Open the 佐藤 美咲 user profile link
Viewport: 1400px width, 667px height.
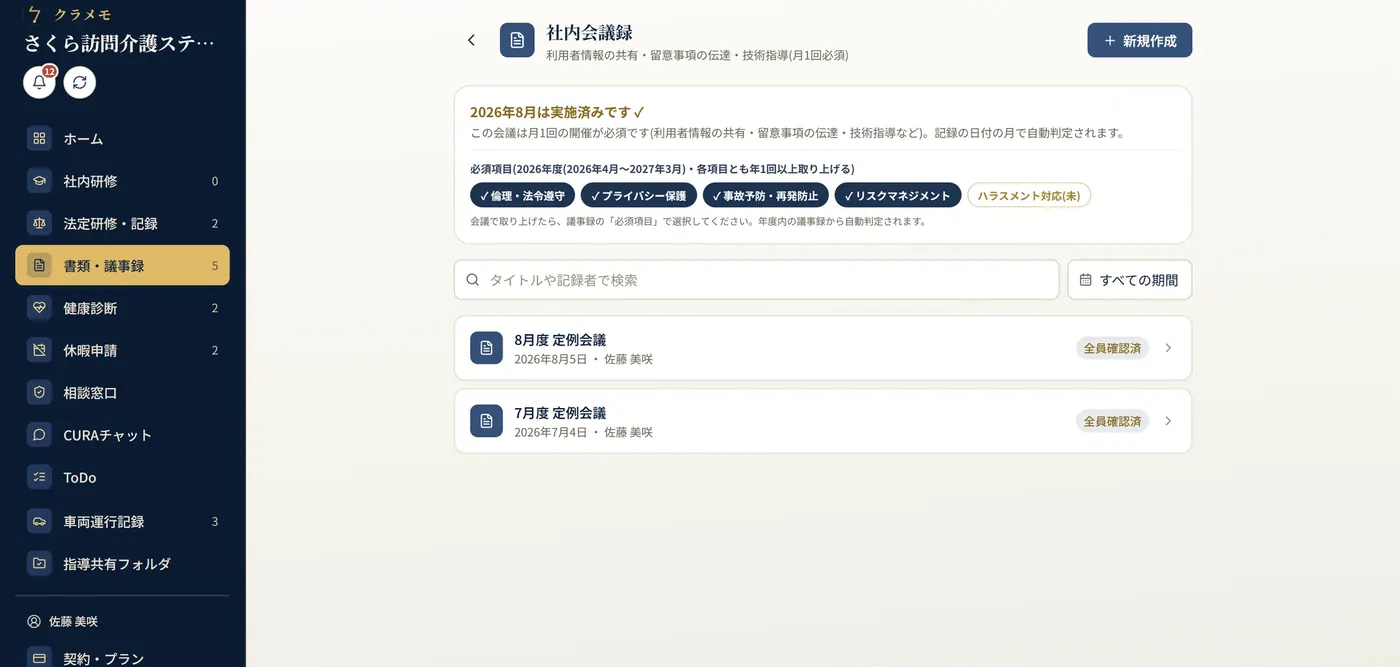click(63, 621)
